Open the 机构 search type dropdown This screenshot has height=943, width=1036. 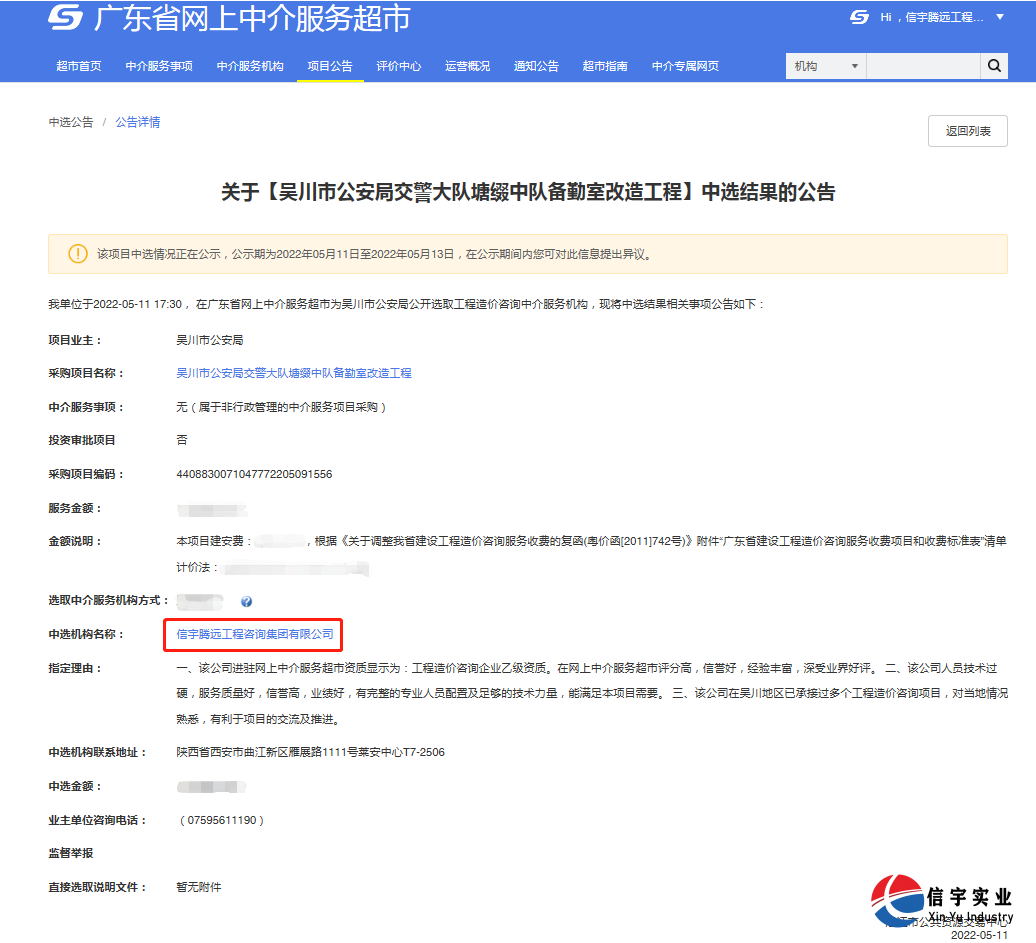tap(824, 65)
